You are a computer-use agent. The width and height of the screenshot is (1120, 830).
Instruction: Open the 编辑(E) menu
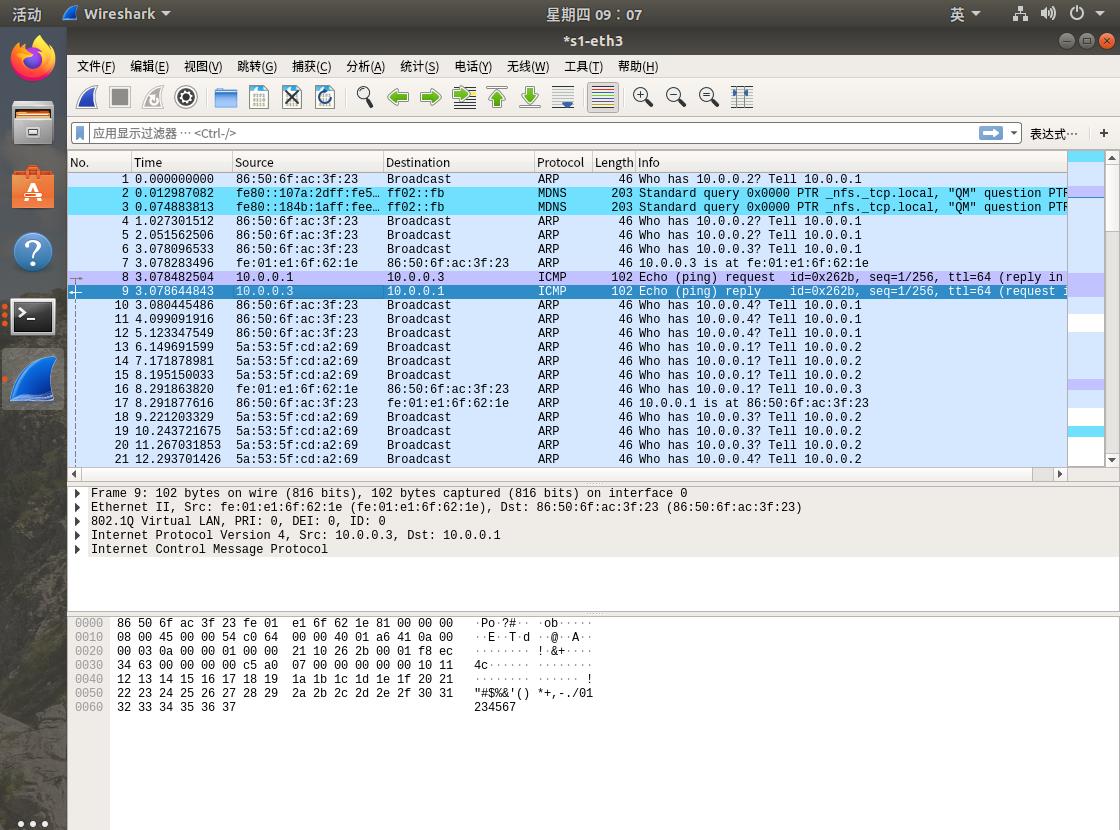(x=149, y=66)
